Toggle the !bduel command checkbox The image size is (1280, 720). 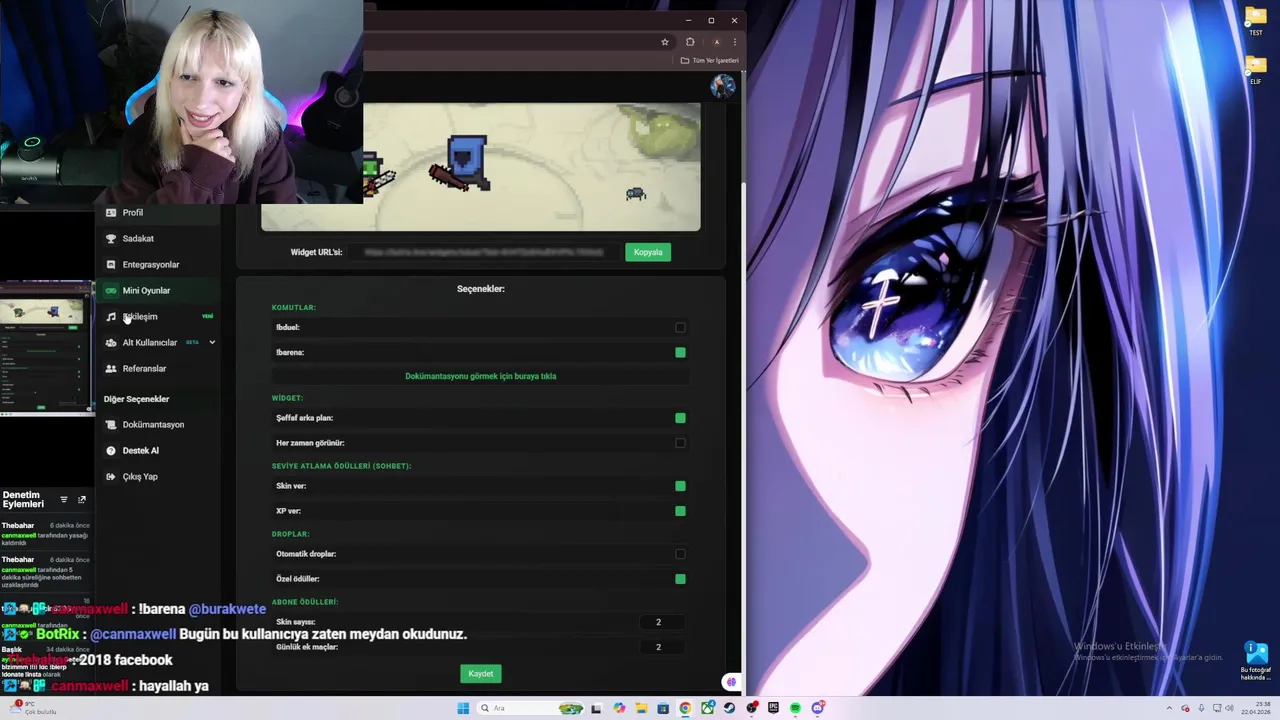pyautogui.click(x=680, y=327)
